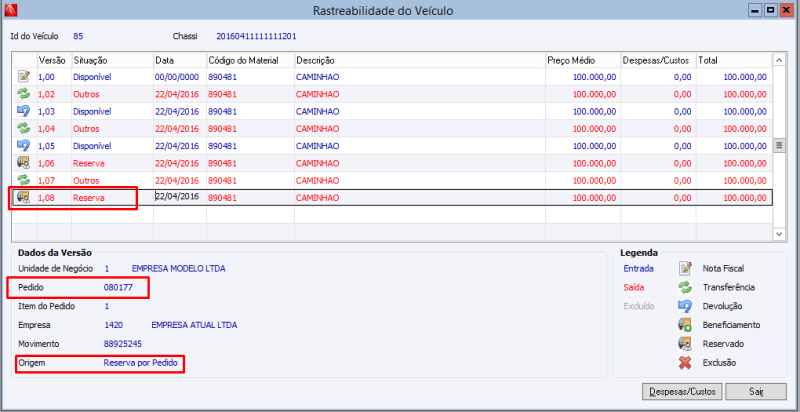Viewport: 800px width, 412px height.
Task: Click the Empresa code 1420
Action: click(x=113, y=325)
